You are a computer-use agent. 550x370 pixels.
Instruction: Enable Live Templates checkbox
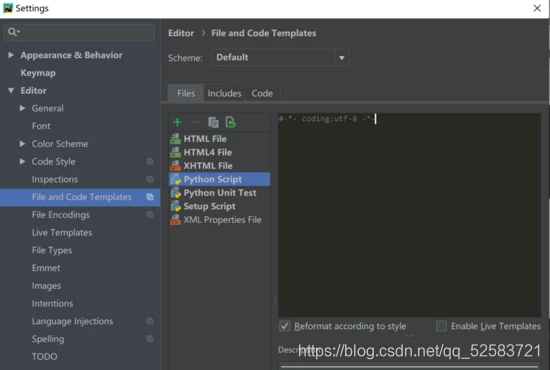coord(441,326)
